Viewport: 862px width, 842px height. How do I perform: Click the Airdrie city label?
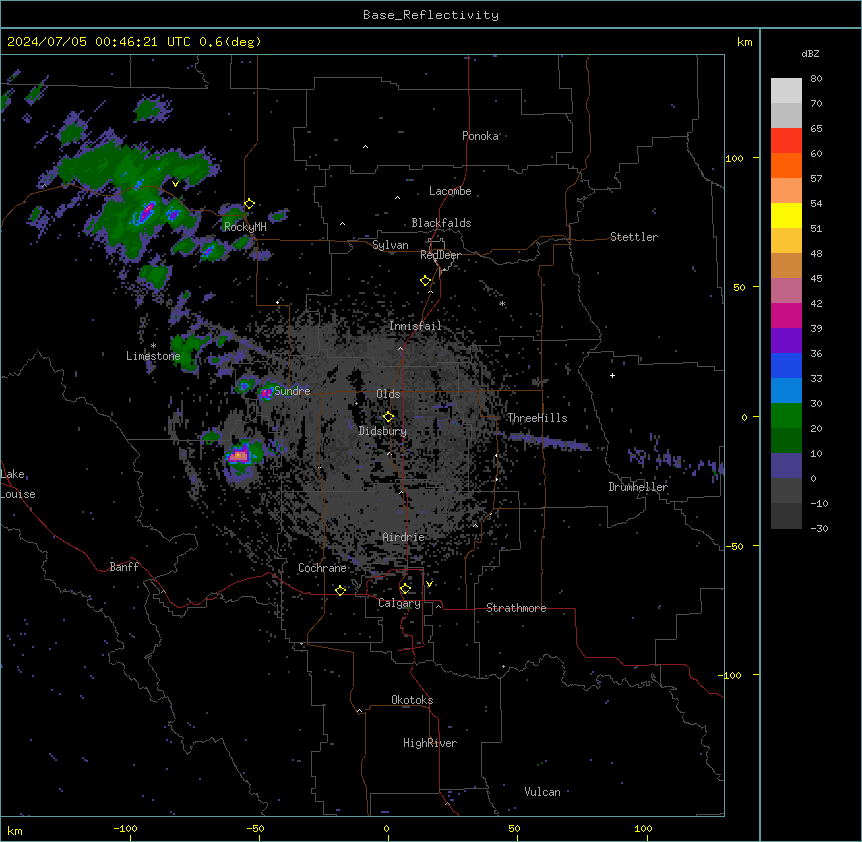tap(404, 537)
